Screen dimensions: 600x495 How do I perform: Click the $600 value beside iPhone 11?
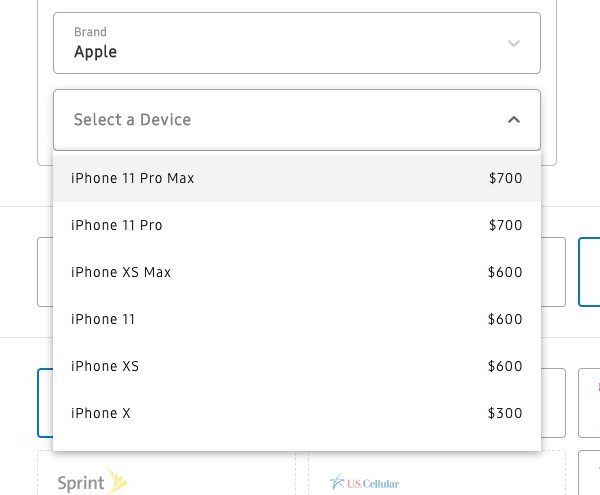click(505, 320)
